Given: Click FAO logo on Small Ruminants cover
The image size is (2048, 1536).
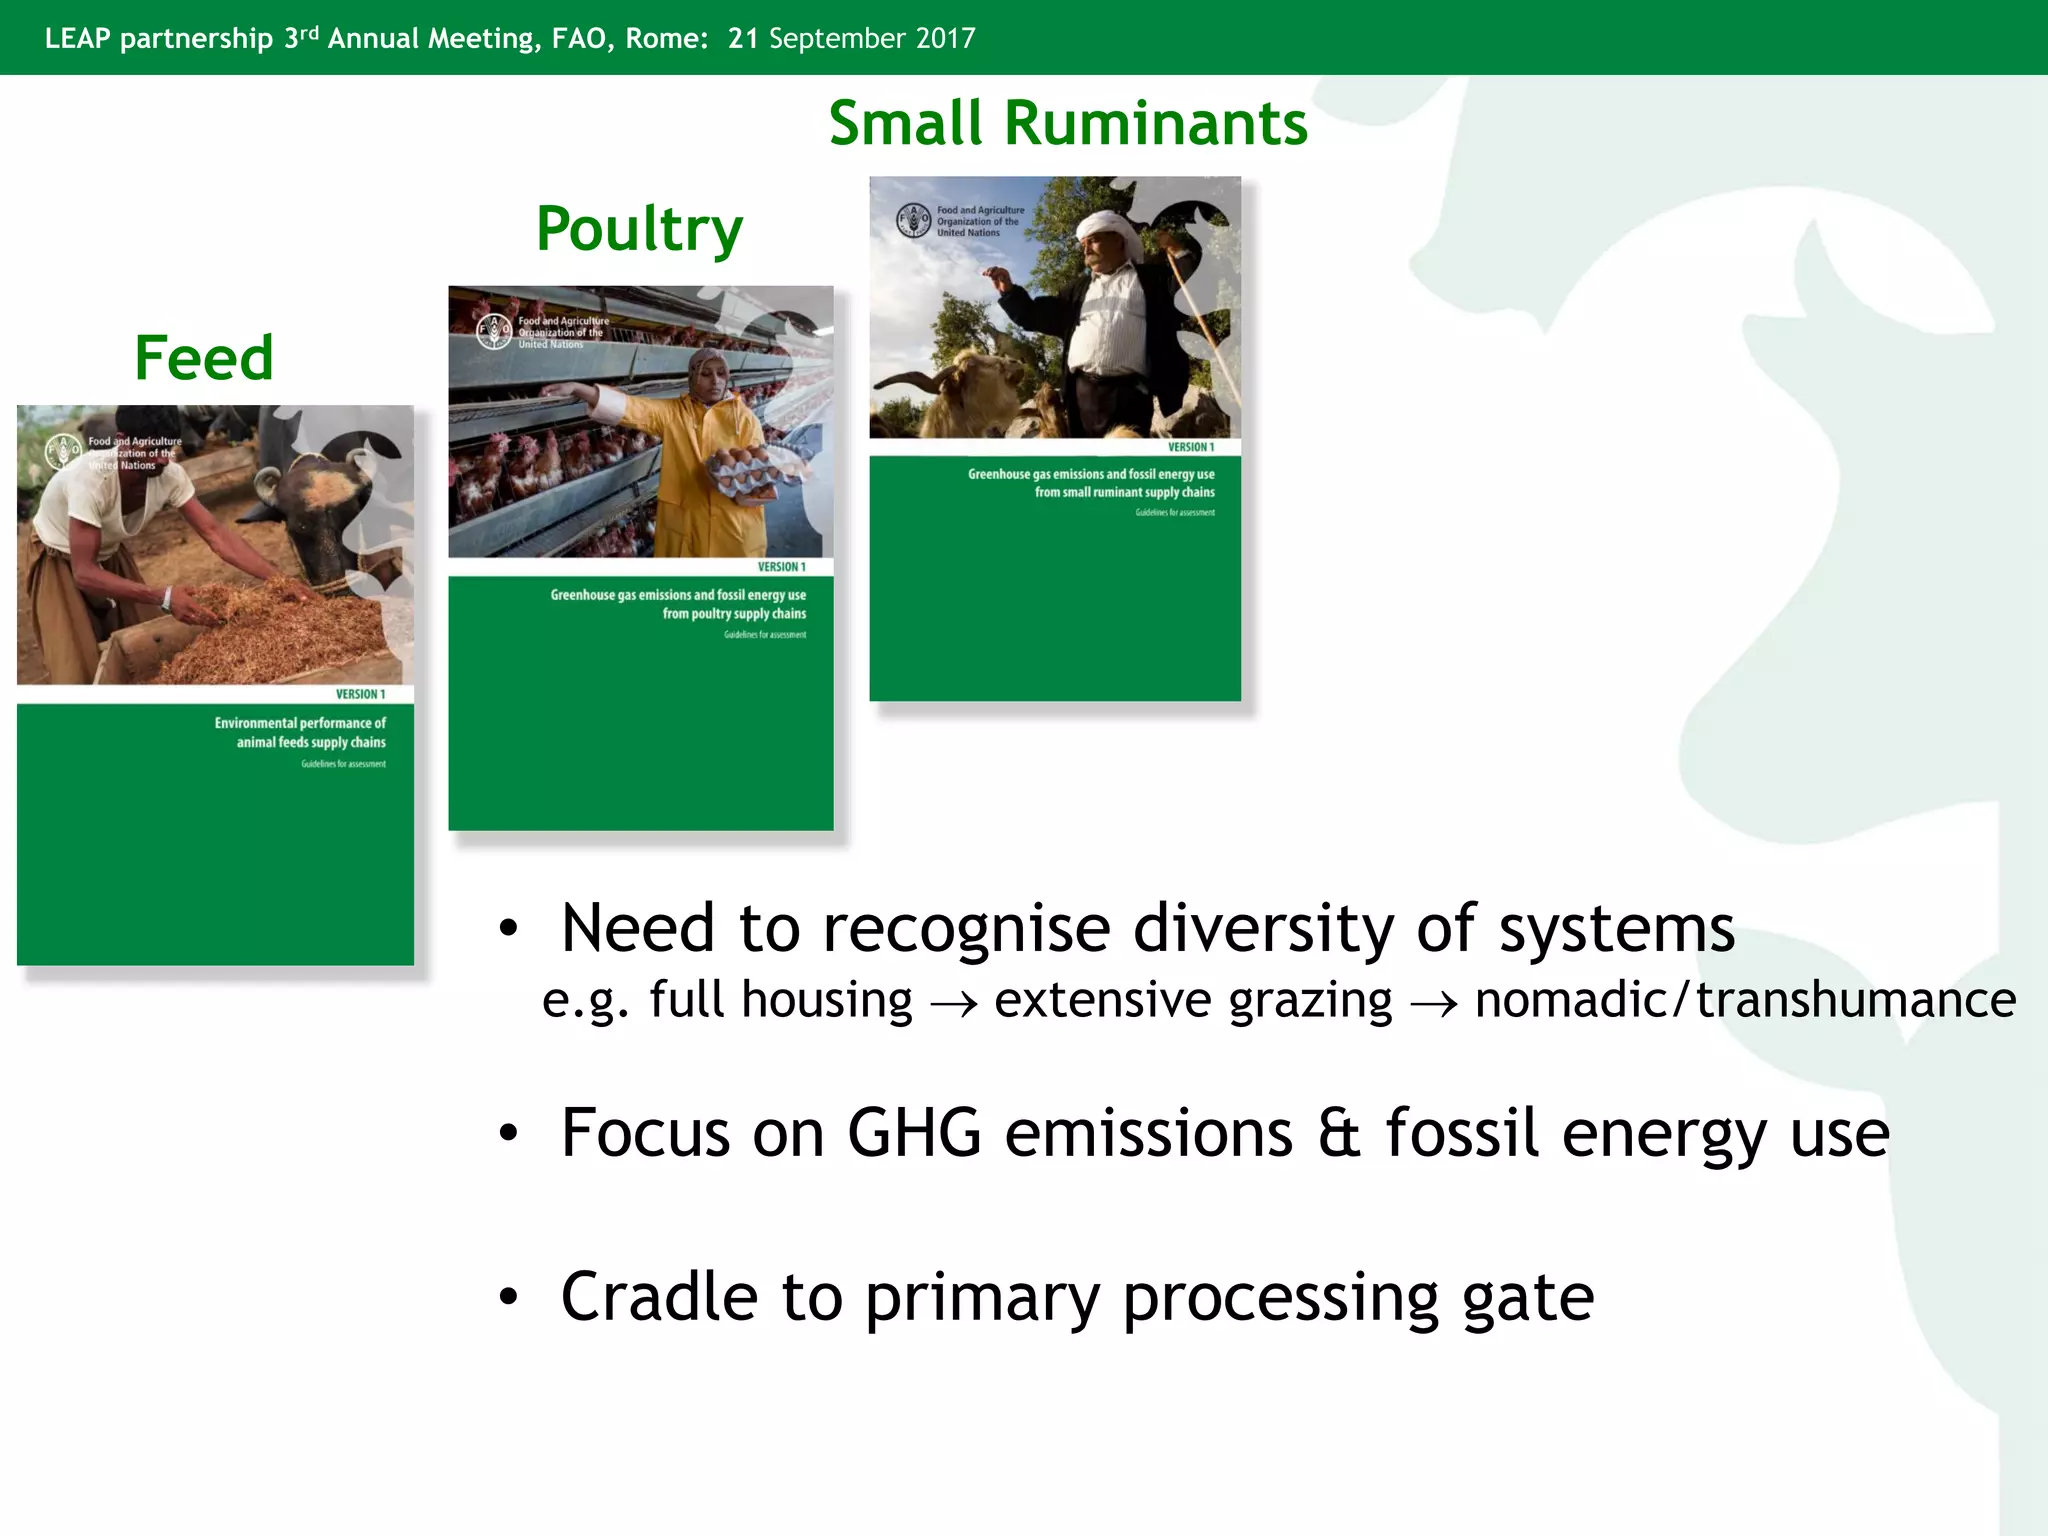Looking at the screenshot, I should [x=913, y=220].
